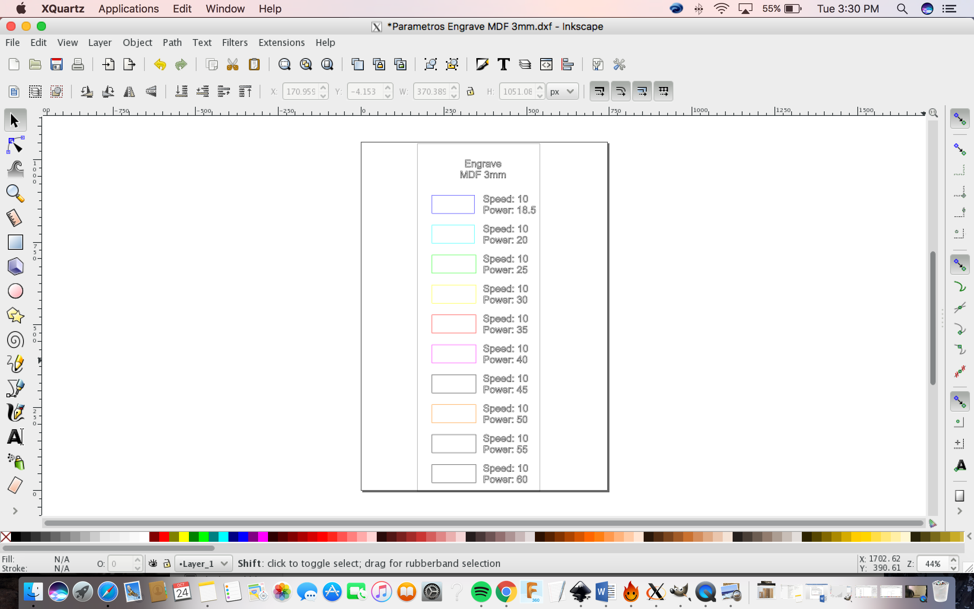Open the XML editor icon
The image size is (974, 609).
click(x=546, y=65)
